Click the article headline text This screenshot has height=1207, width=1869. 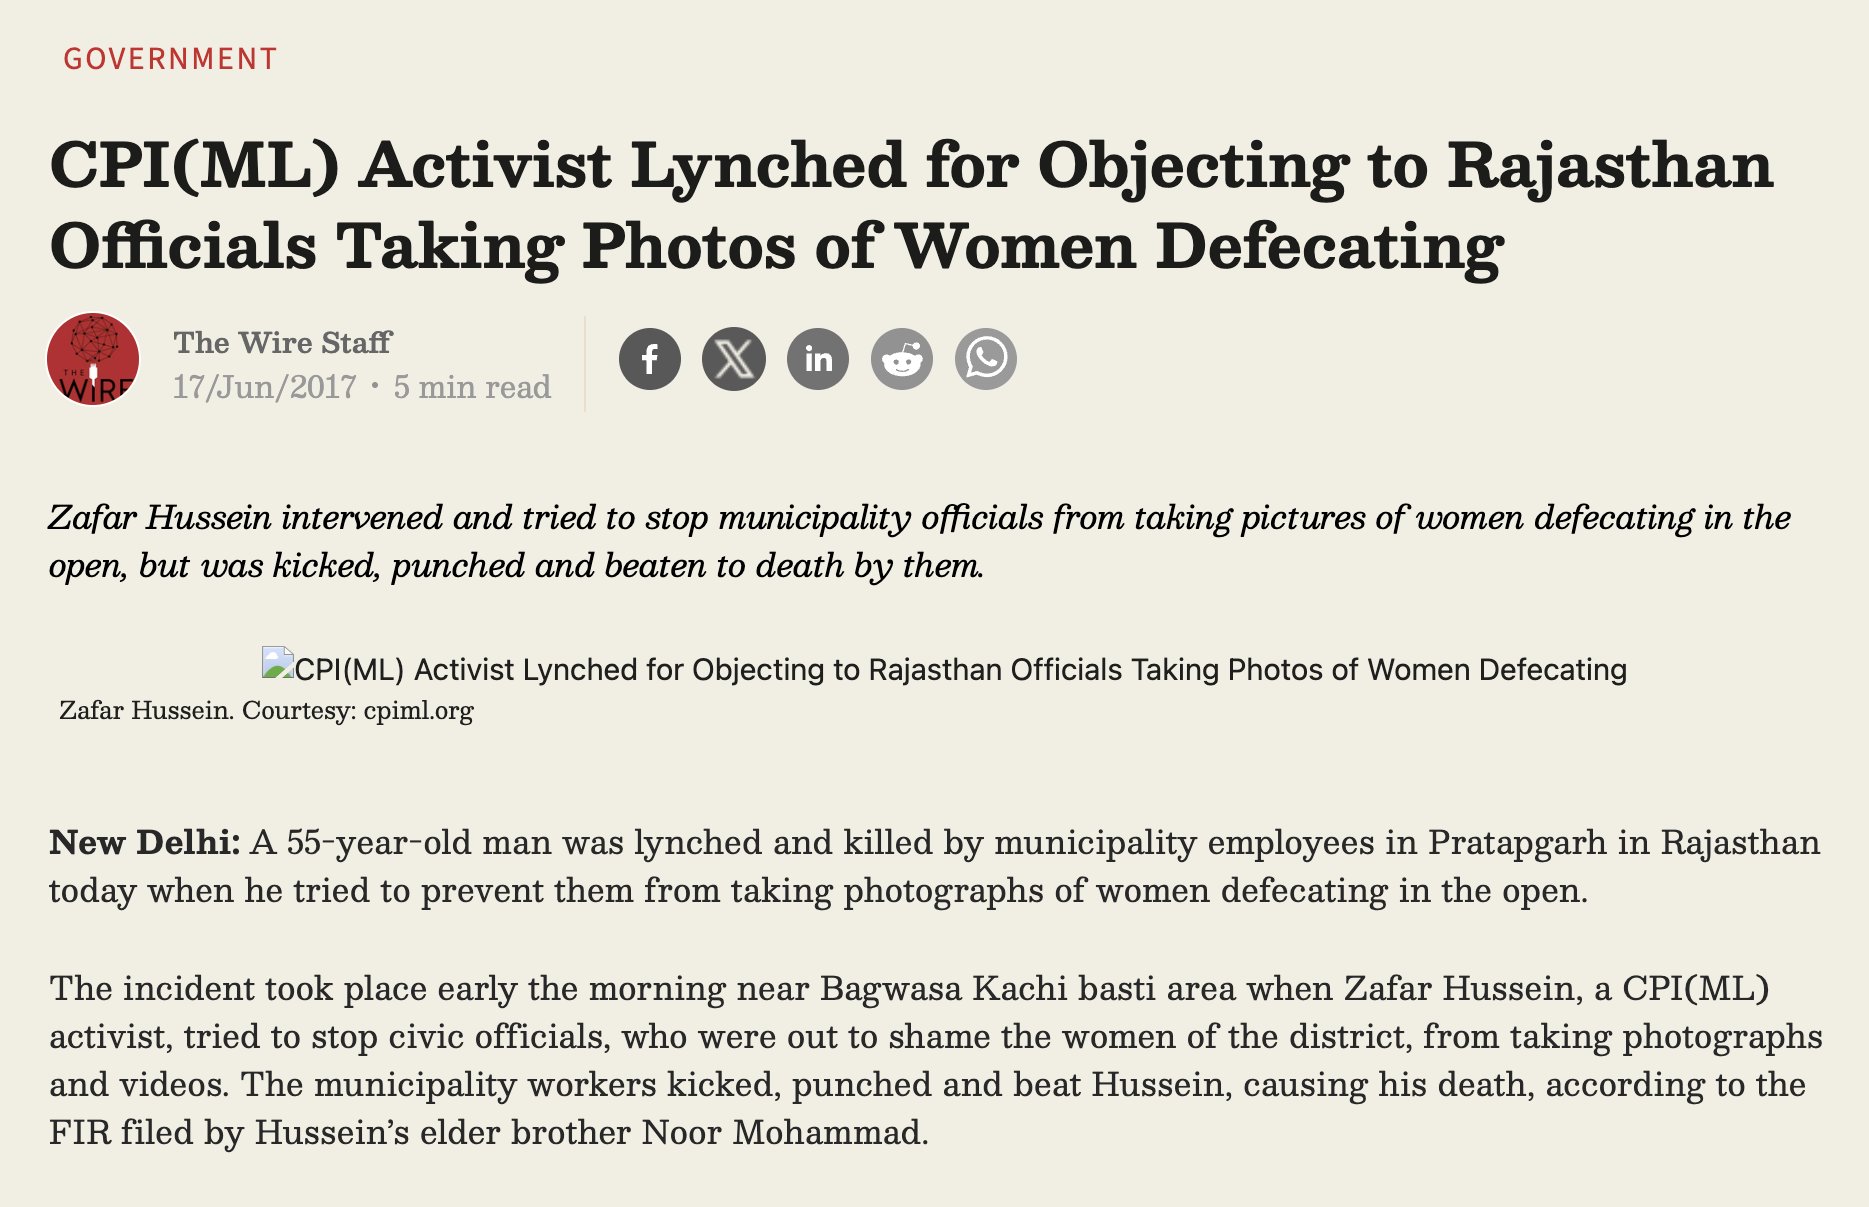pyautogui.click(x=911, y=205)
